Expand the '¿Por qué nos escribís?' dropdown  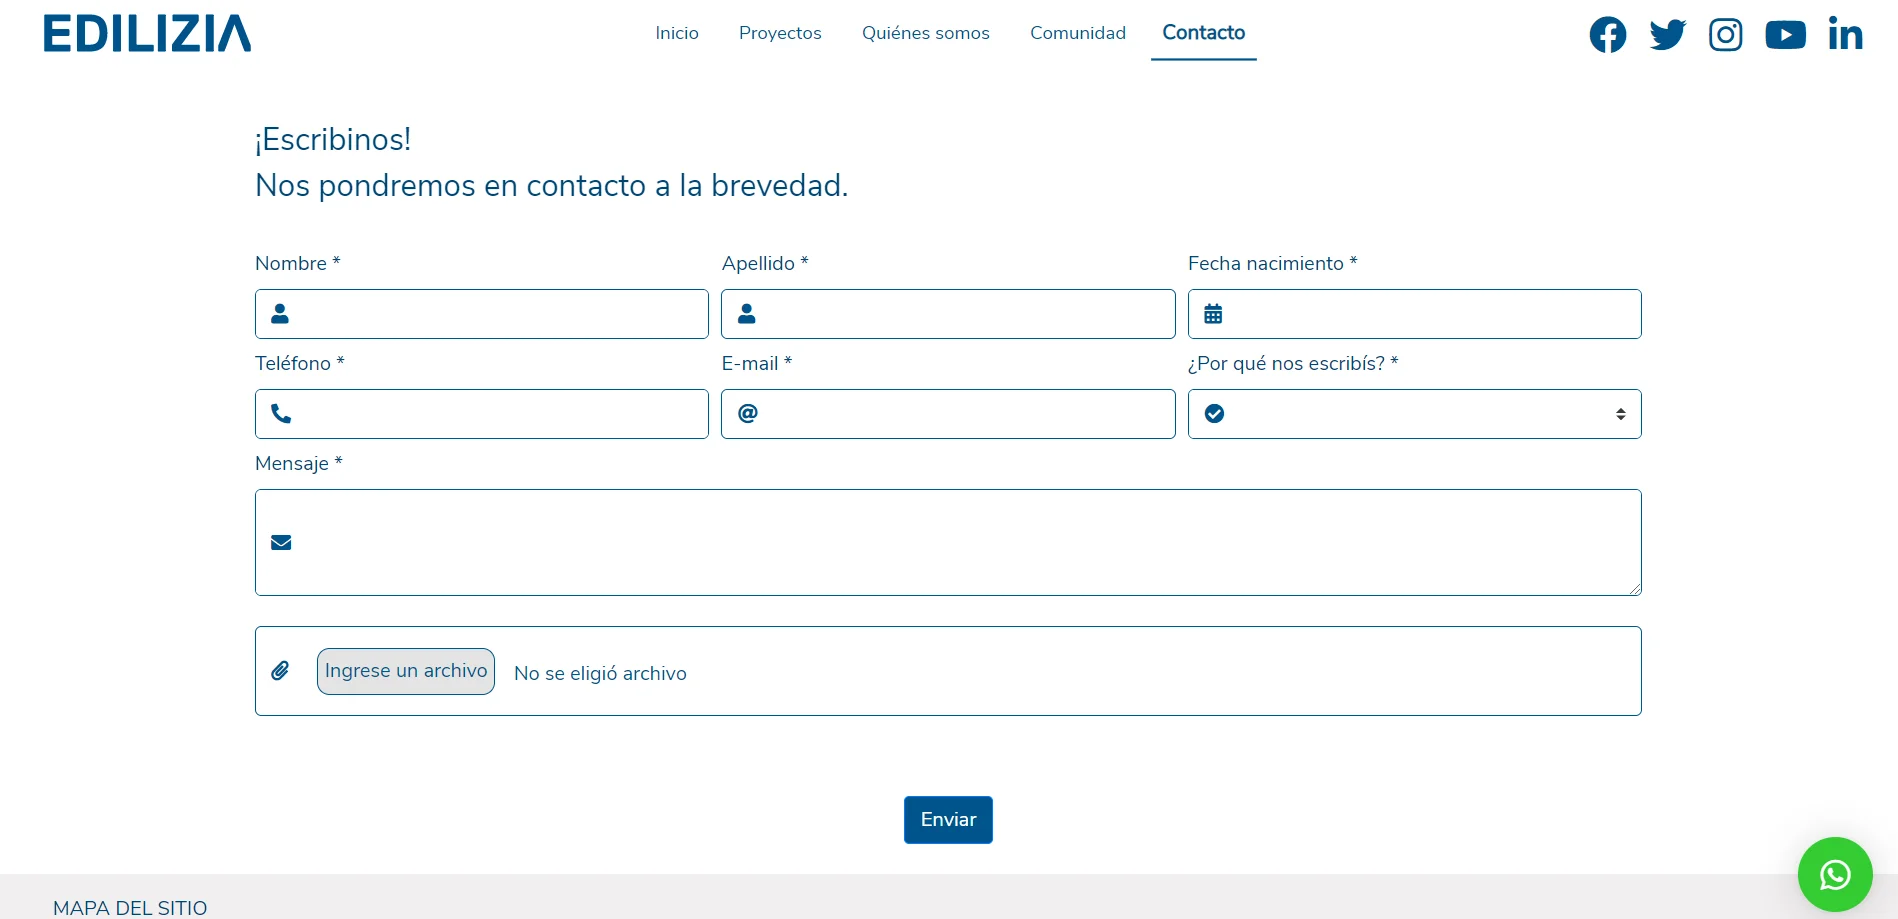pyautogui.click(x=1414, y=414)
